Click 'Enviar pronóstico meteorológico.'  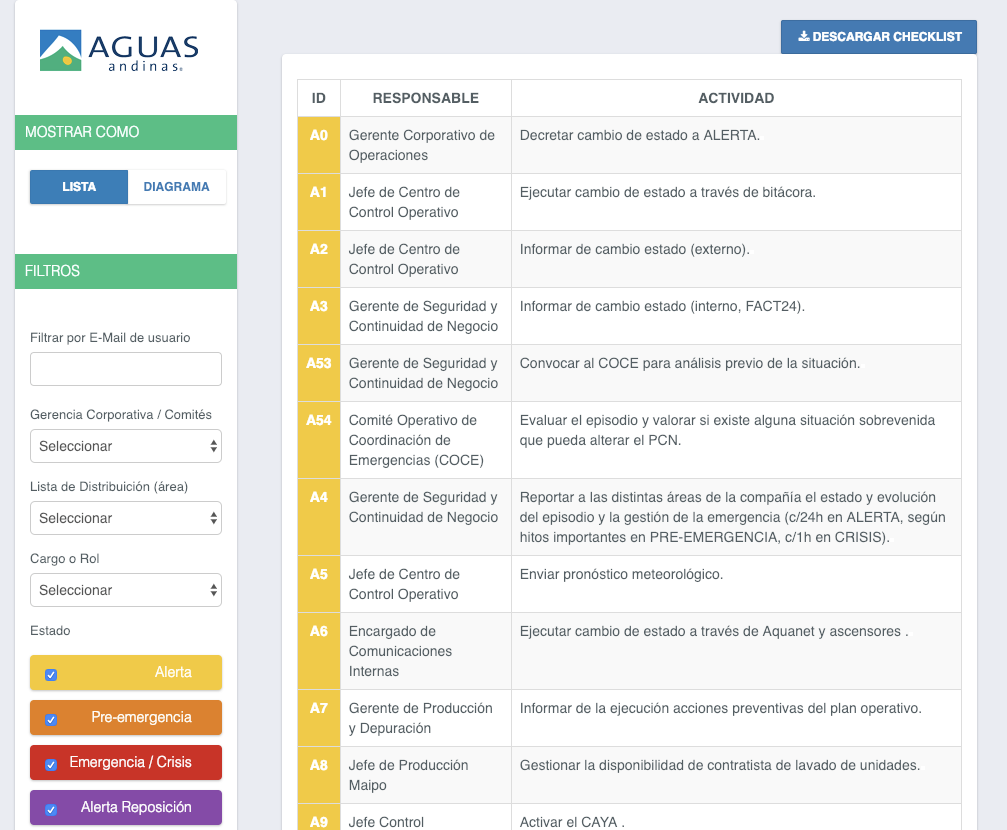tap(621, 574)
